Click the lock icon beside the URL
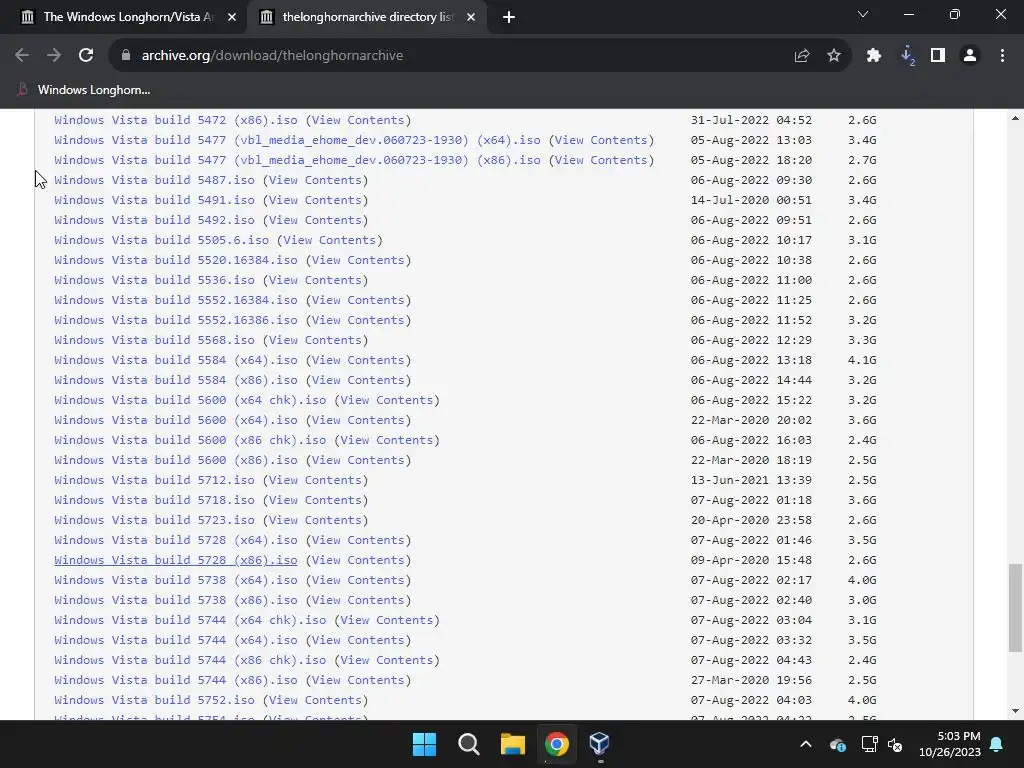Image resolution: width=1024 pixels, height=768 pixels. pos(126,56)
